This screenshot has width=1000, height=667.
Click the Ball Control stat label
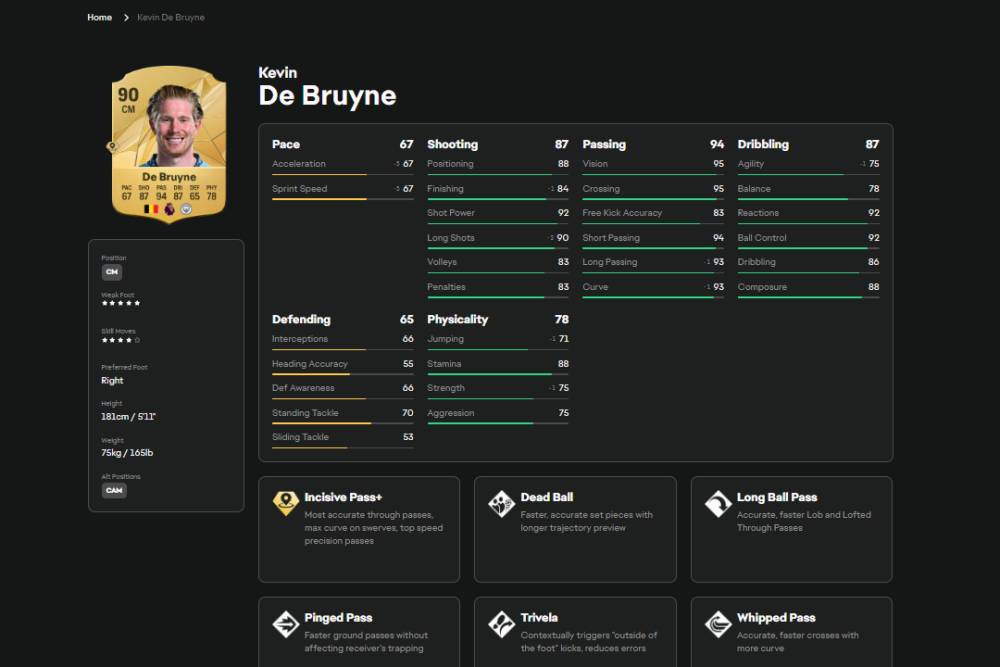(762, 238)
